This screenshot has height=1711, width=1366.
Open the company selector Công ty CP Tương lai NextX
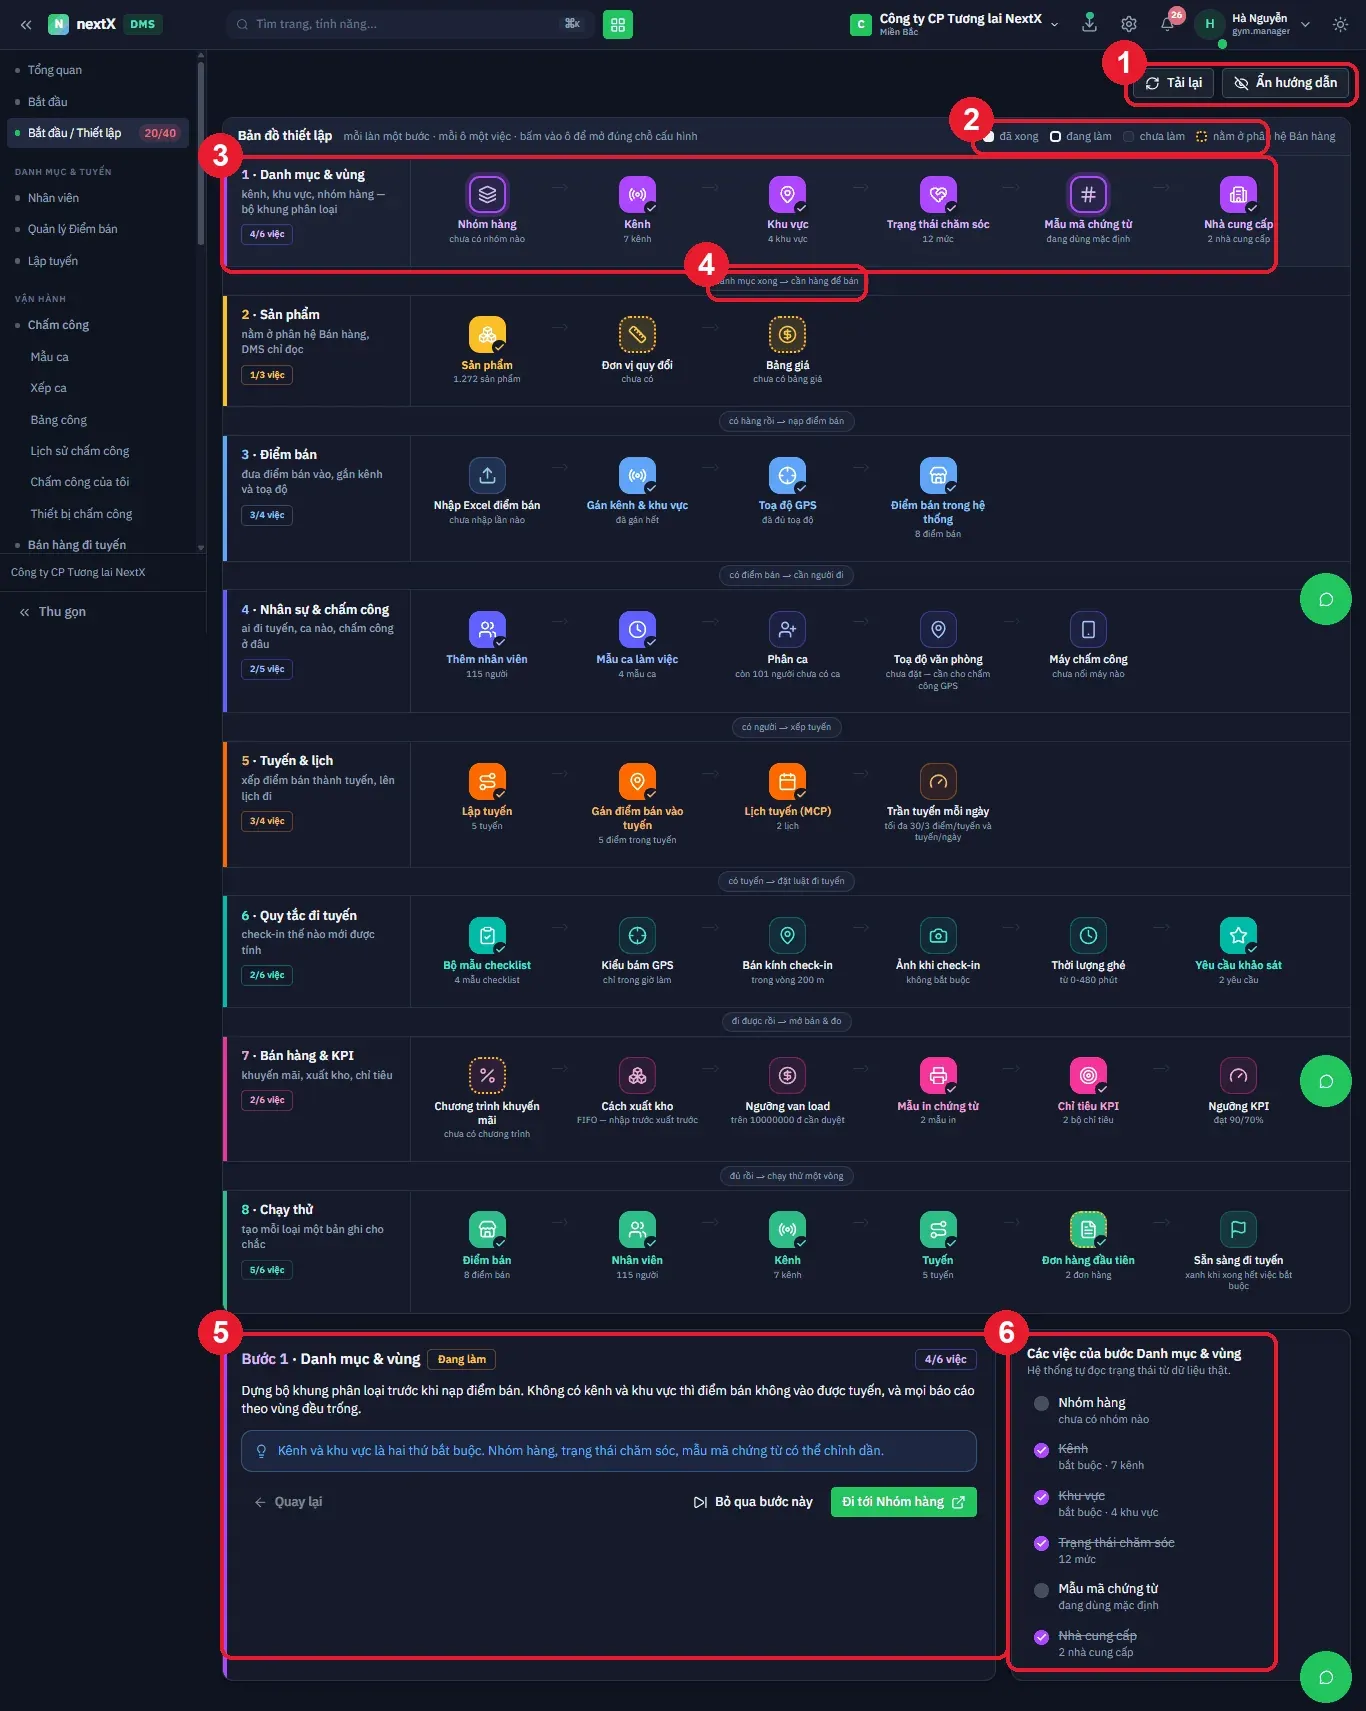tap(955, 24)
